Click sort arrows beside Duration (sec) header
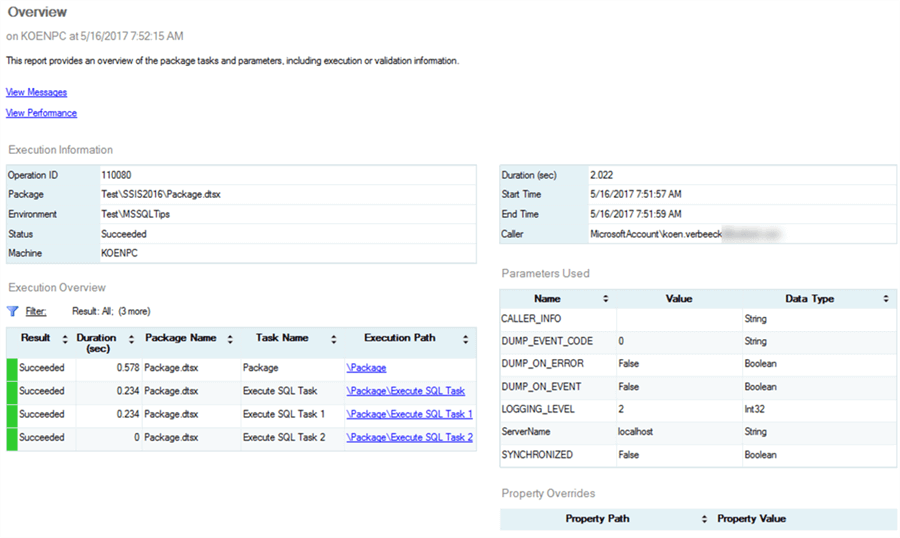This screenshot has height=538, width=900. click(131, 339)
